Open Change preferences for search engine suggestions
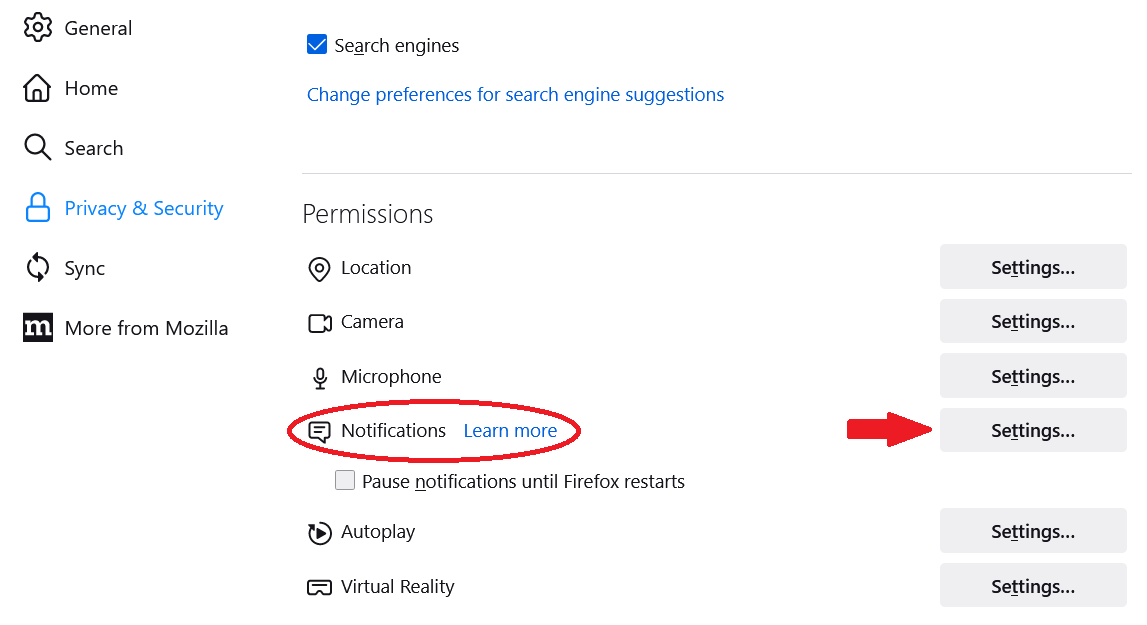The height and width of the screenshot is (625, 1147). click(x=515, y=94)
